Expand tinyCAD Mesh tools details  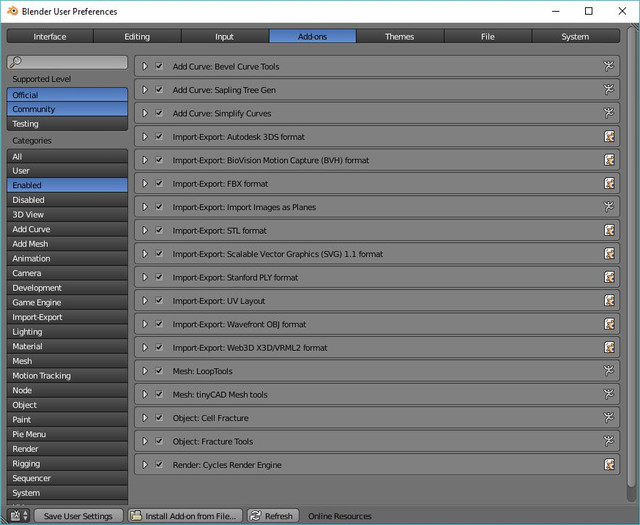(x=144, y=394)
